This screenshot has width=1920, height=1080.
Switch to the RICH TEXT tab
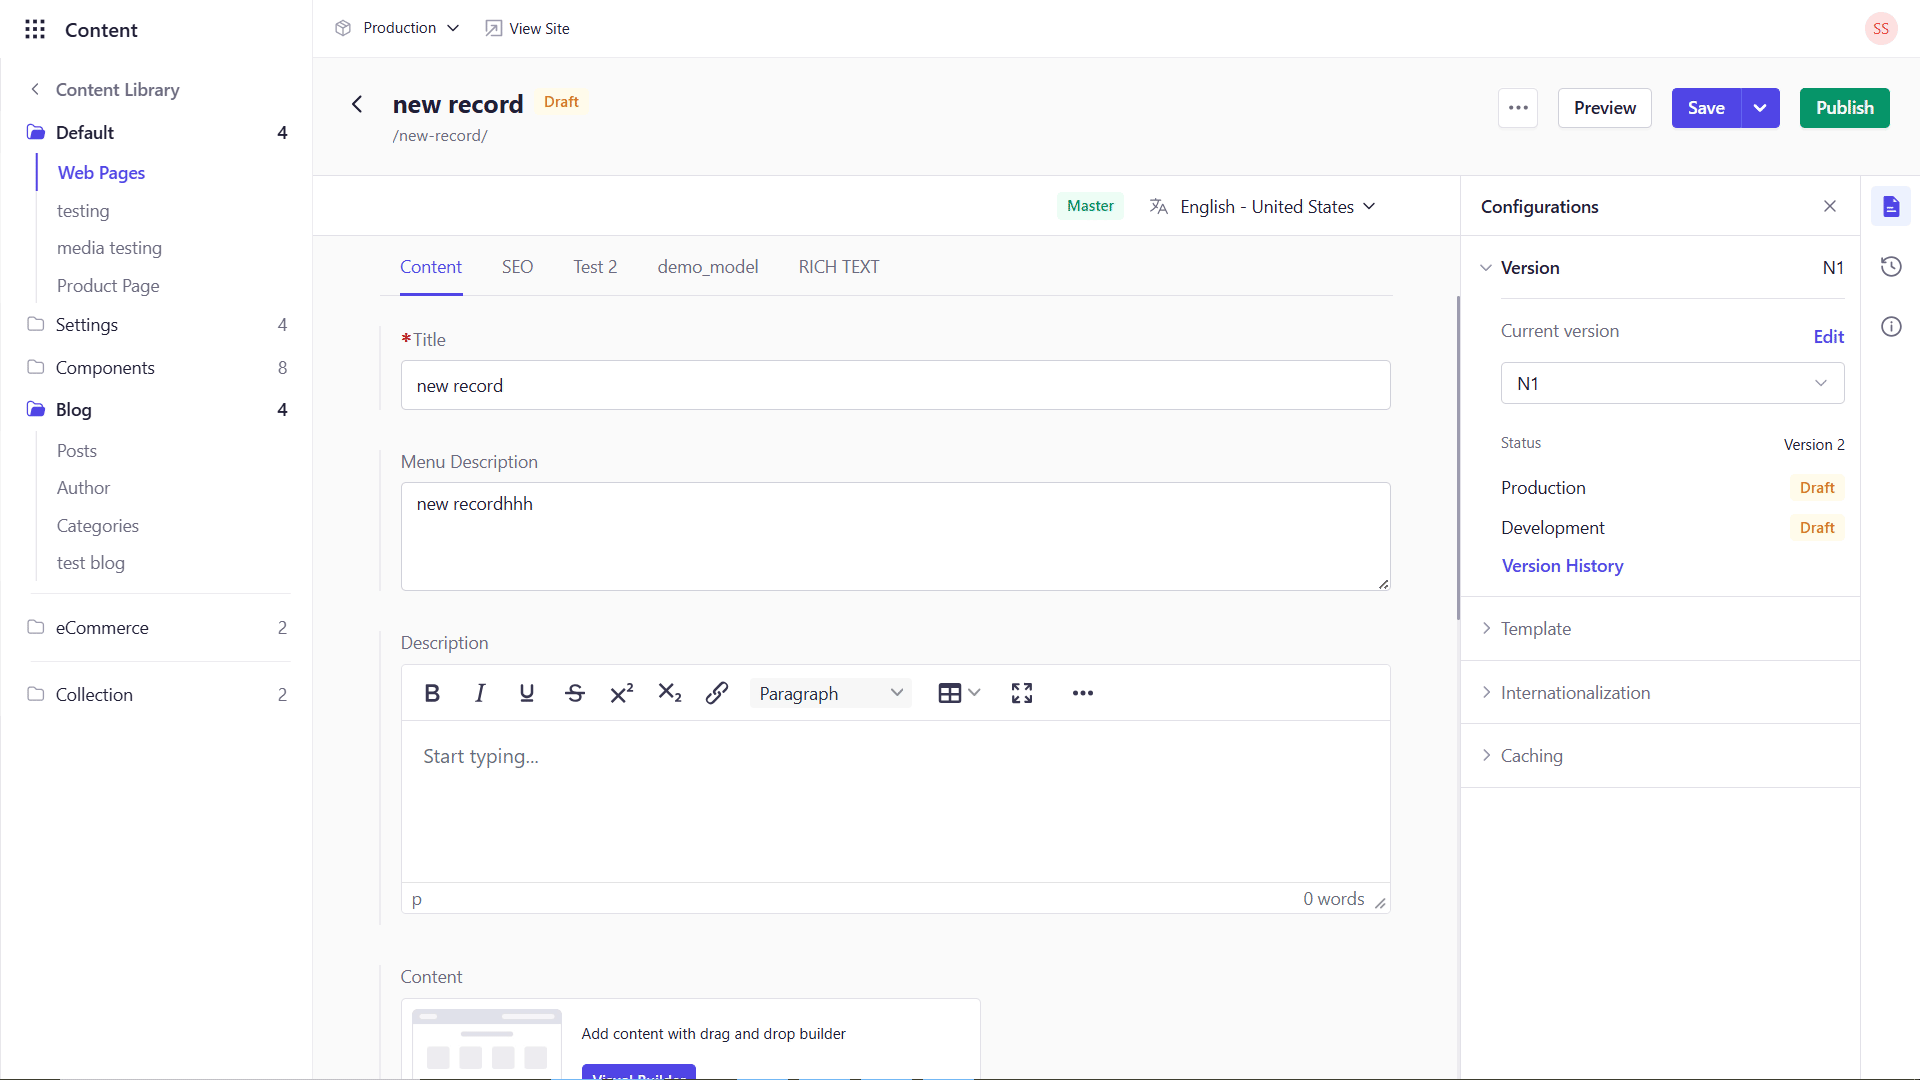click(838, 267)
